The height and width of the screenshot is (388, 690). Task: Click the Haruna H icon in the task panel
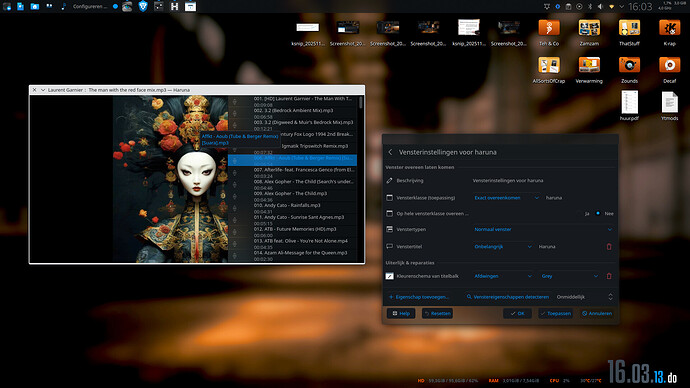(x=175, y=6)
